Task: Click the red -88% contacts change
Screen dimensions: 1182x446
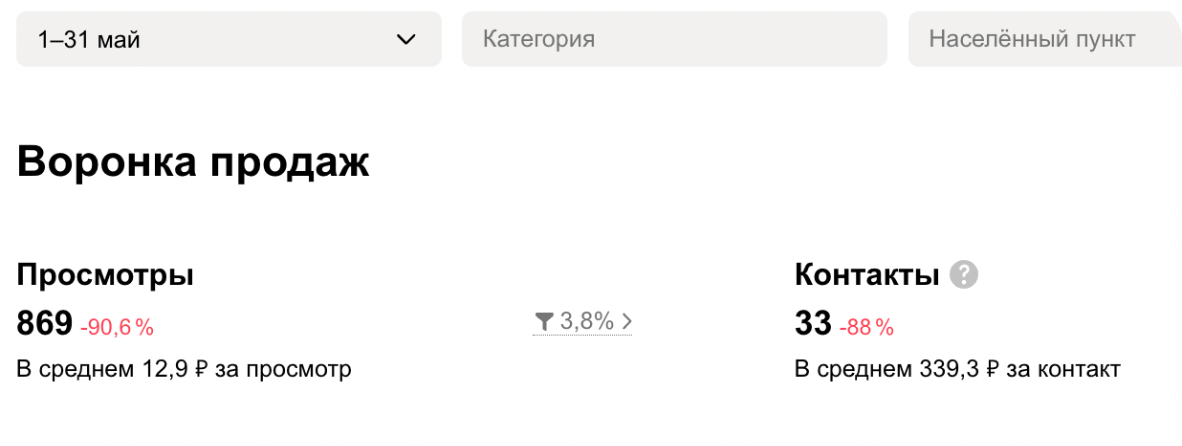Action: (x=866, y=327)
